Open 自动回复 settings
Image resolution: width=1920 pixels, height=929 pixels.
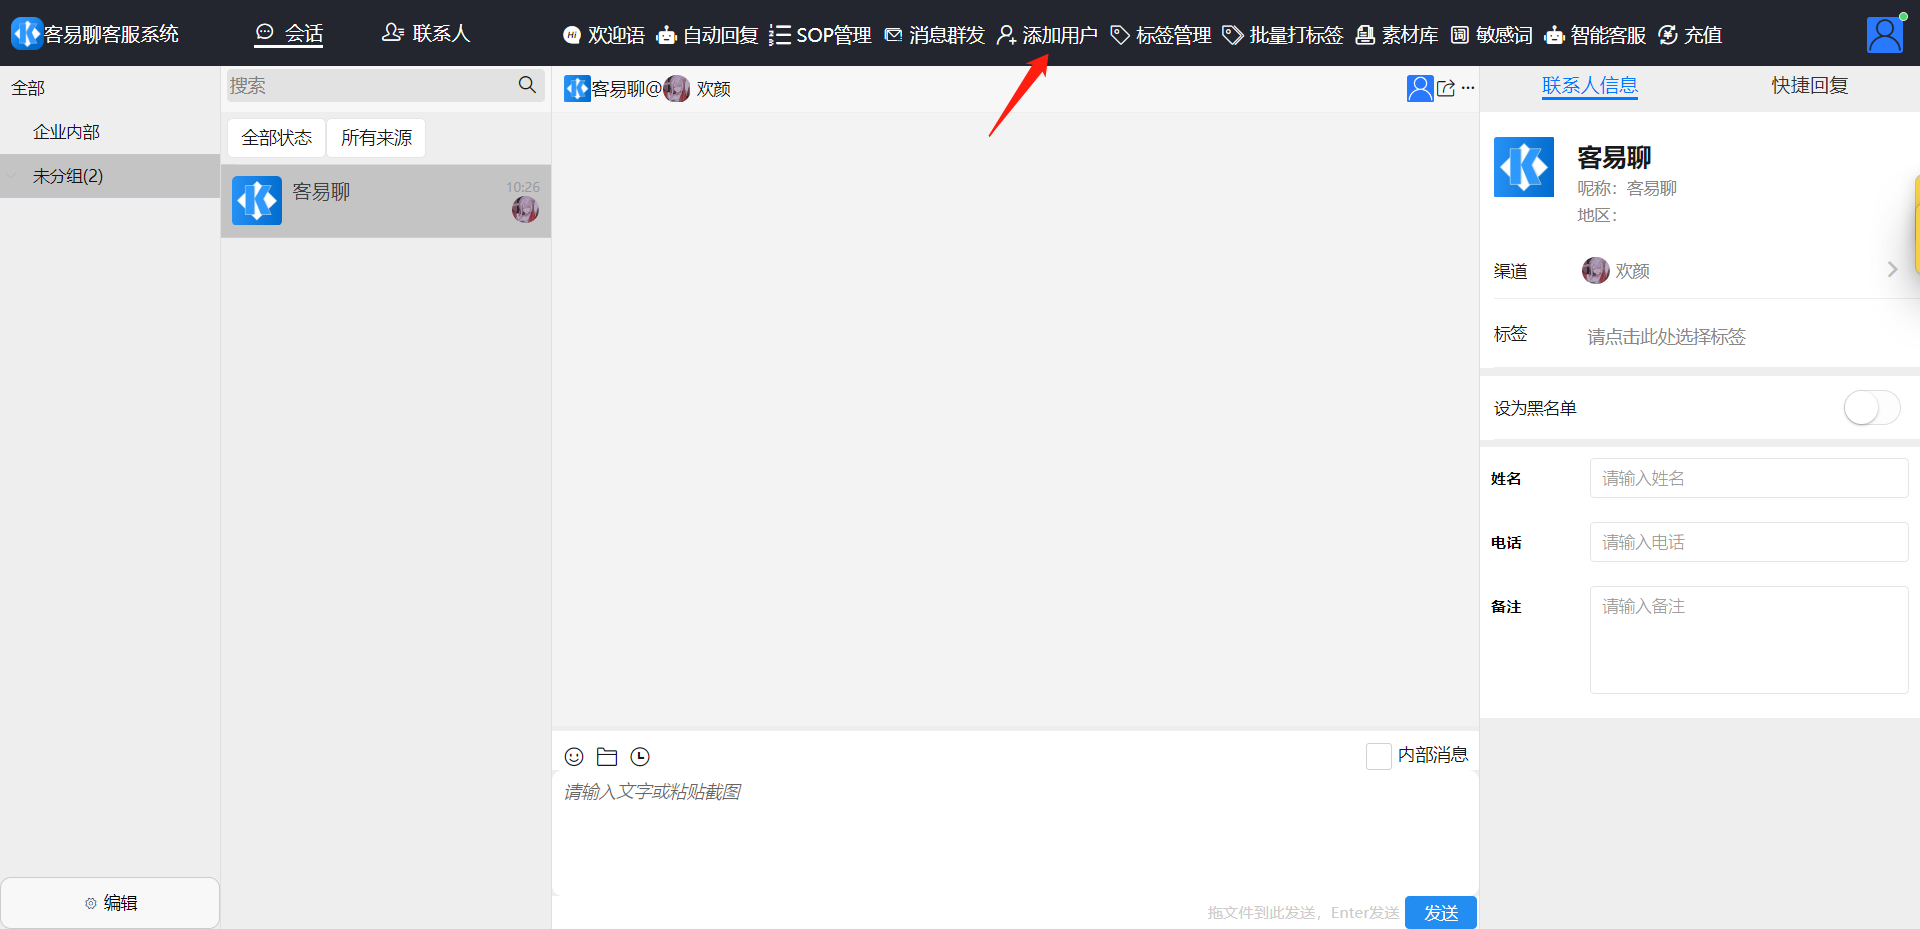point(707,35)
